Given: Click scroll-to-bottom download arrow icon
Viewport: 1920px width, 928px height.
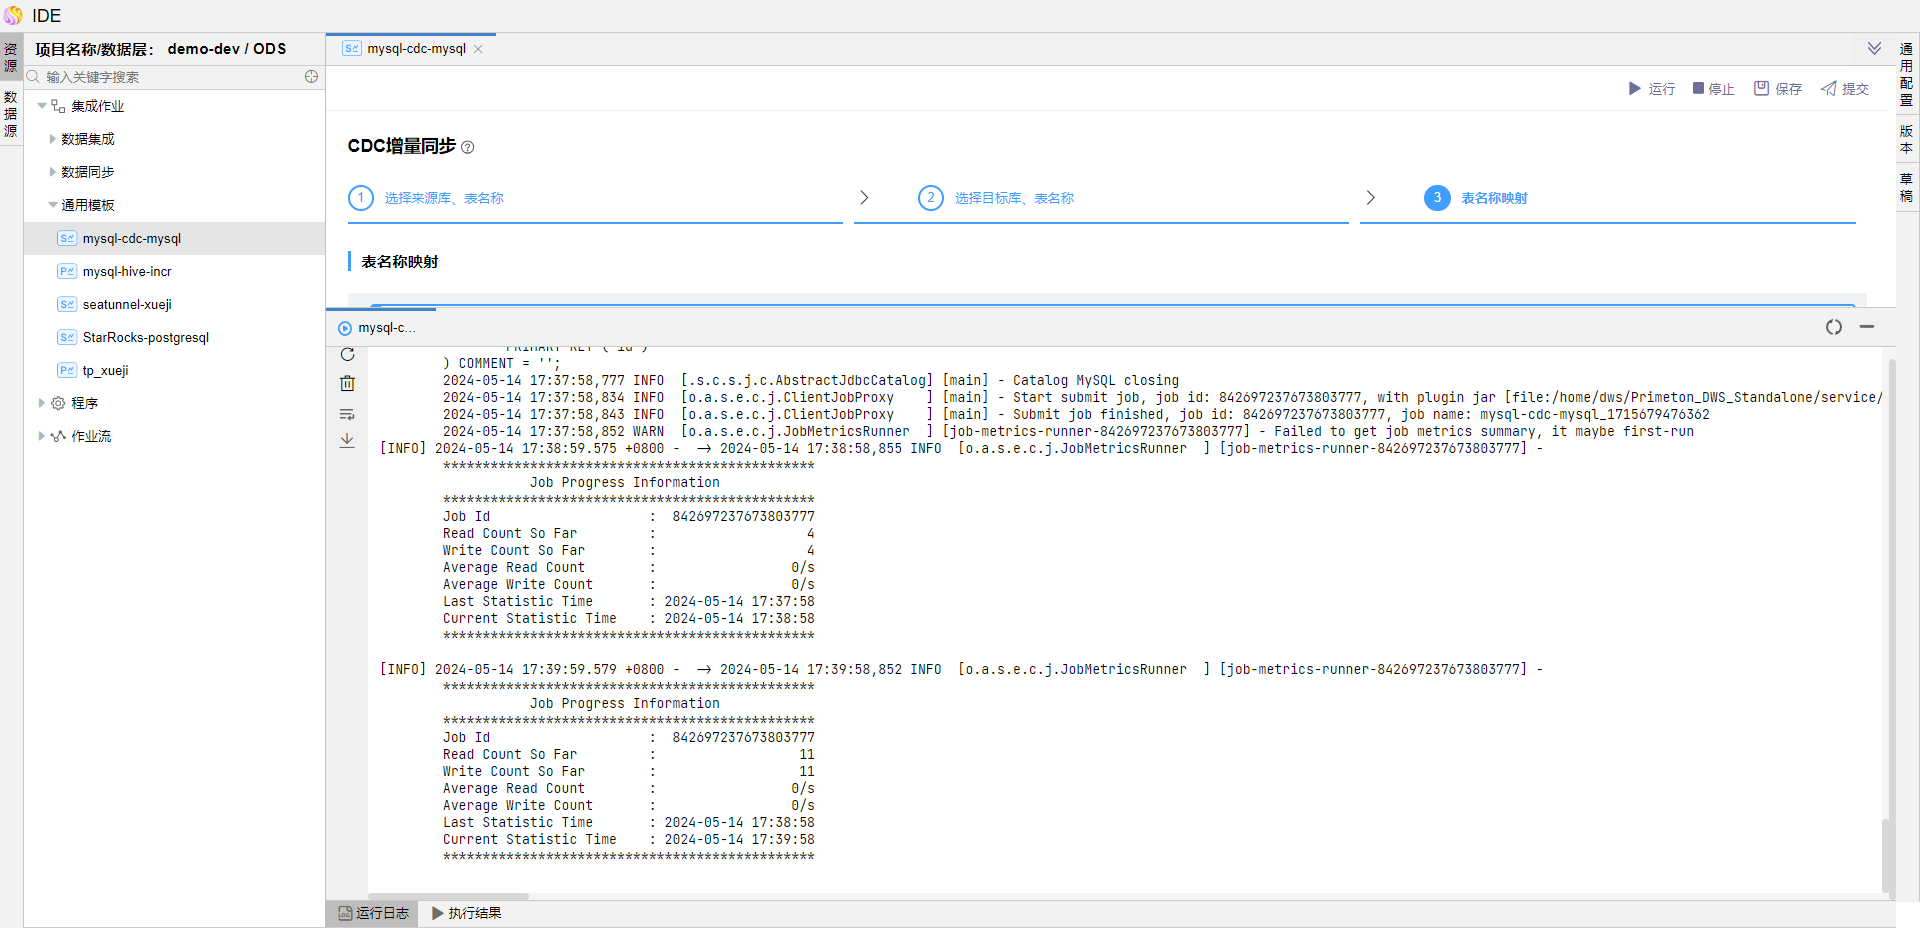Looking at the screenshot, I should pyautogui.click(x=347, y=440).
